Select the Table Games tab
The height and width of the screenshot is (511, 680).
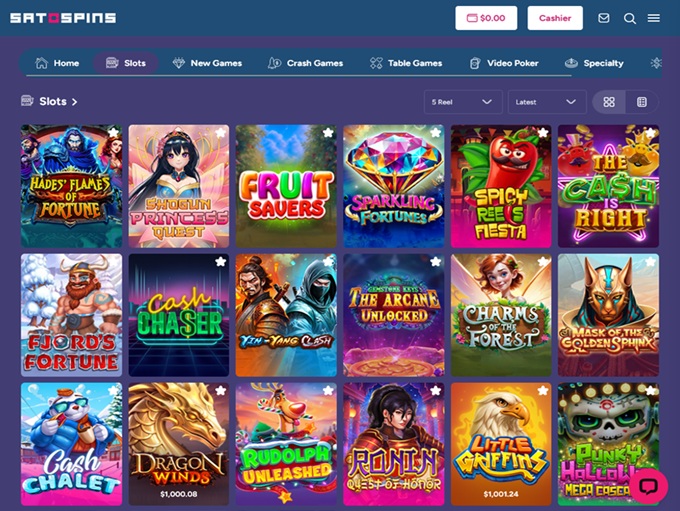(x=406, y=63)
